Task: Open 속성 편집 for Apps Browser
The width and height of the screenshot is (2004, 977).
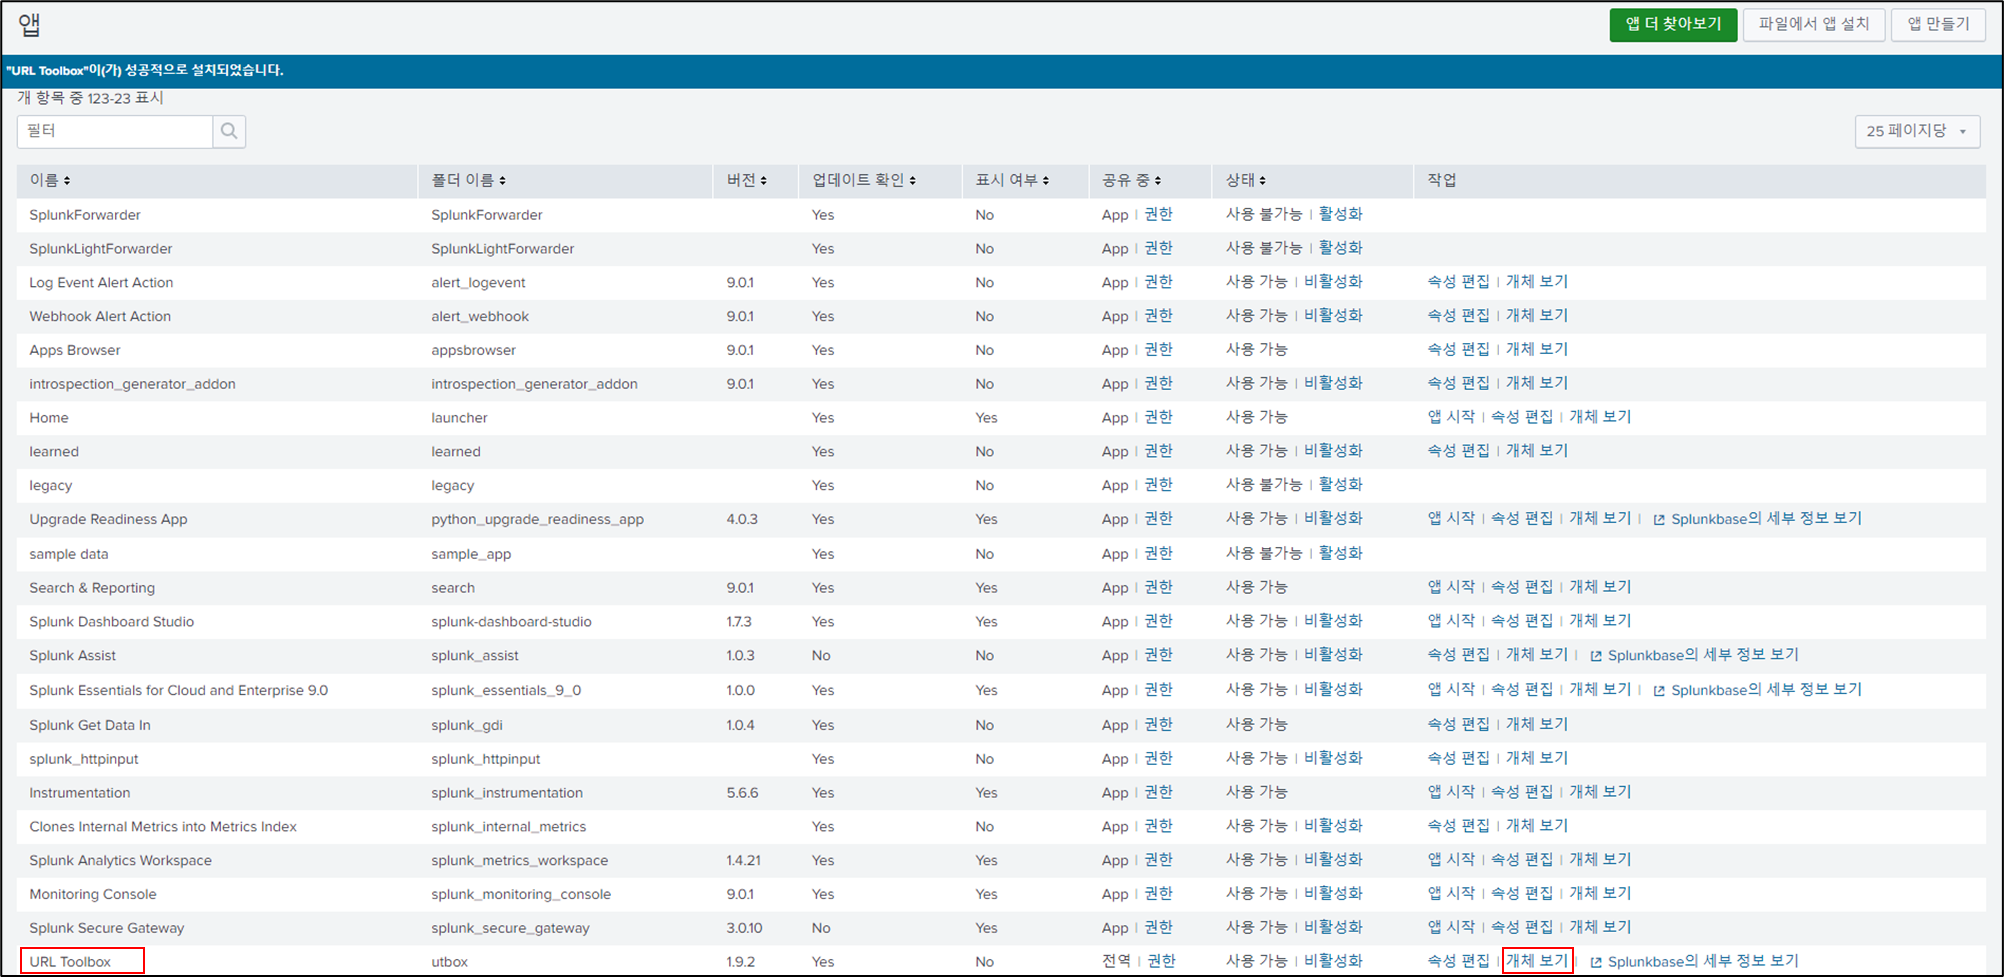Action: click(x=1458, y=350)
